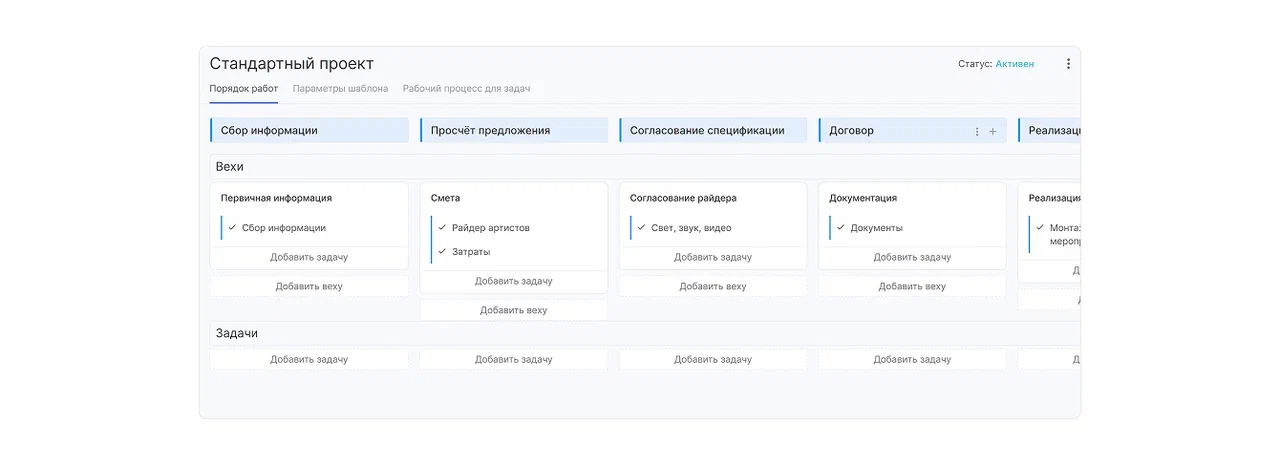Screen dimensions: 1280x465
Task: Open the Смета milestone card title
Action: click(x=446, y=198)
